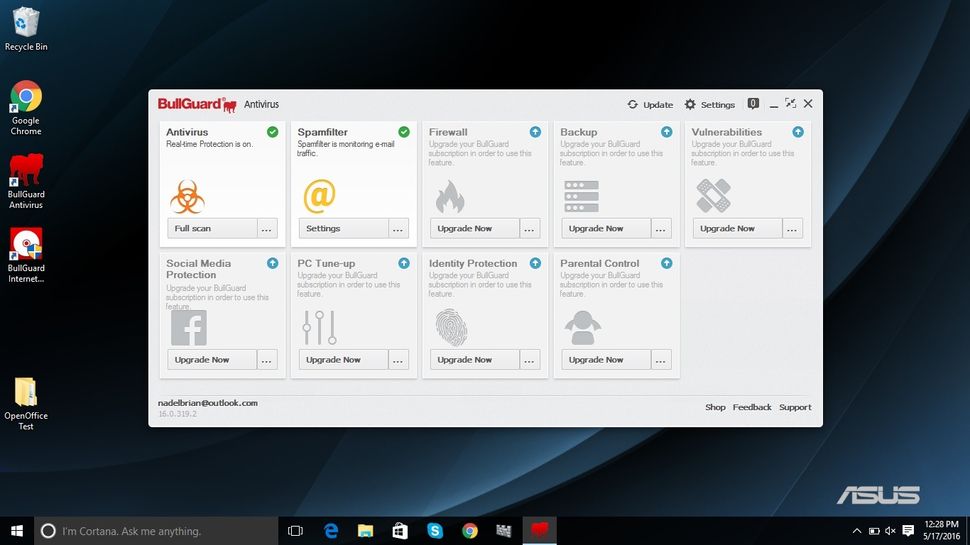This screenshot has width=970, height=545.
Task: Expand Parental Control more options menu
Action: pos(661,359)
